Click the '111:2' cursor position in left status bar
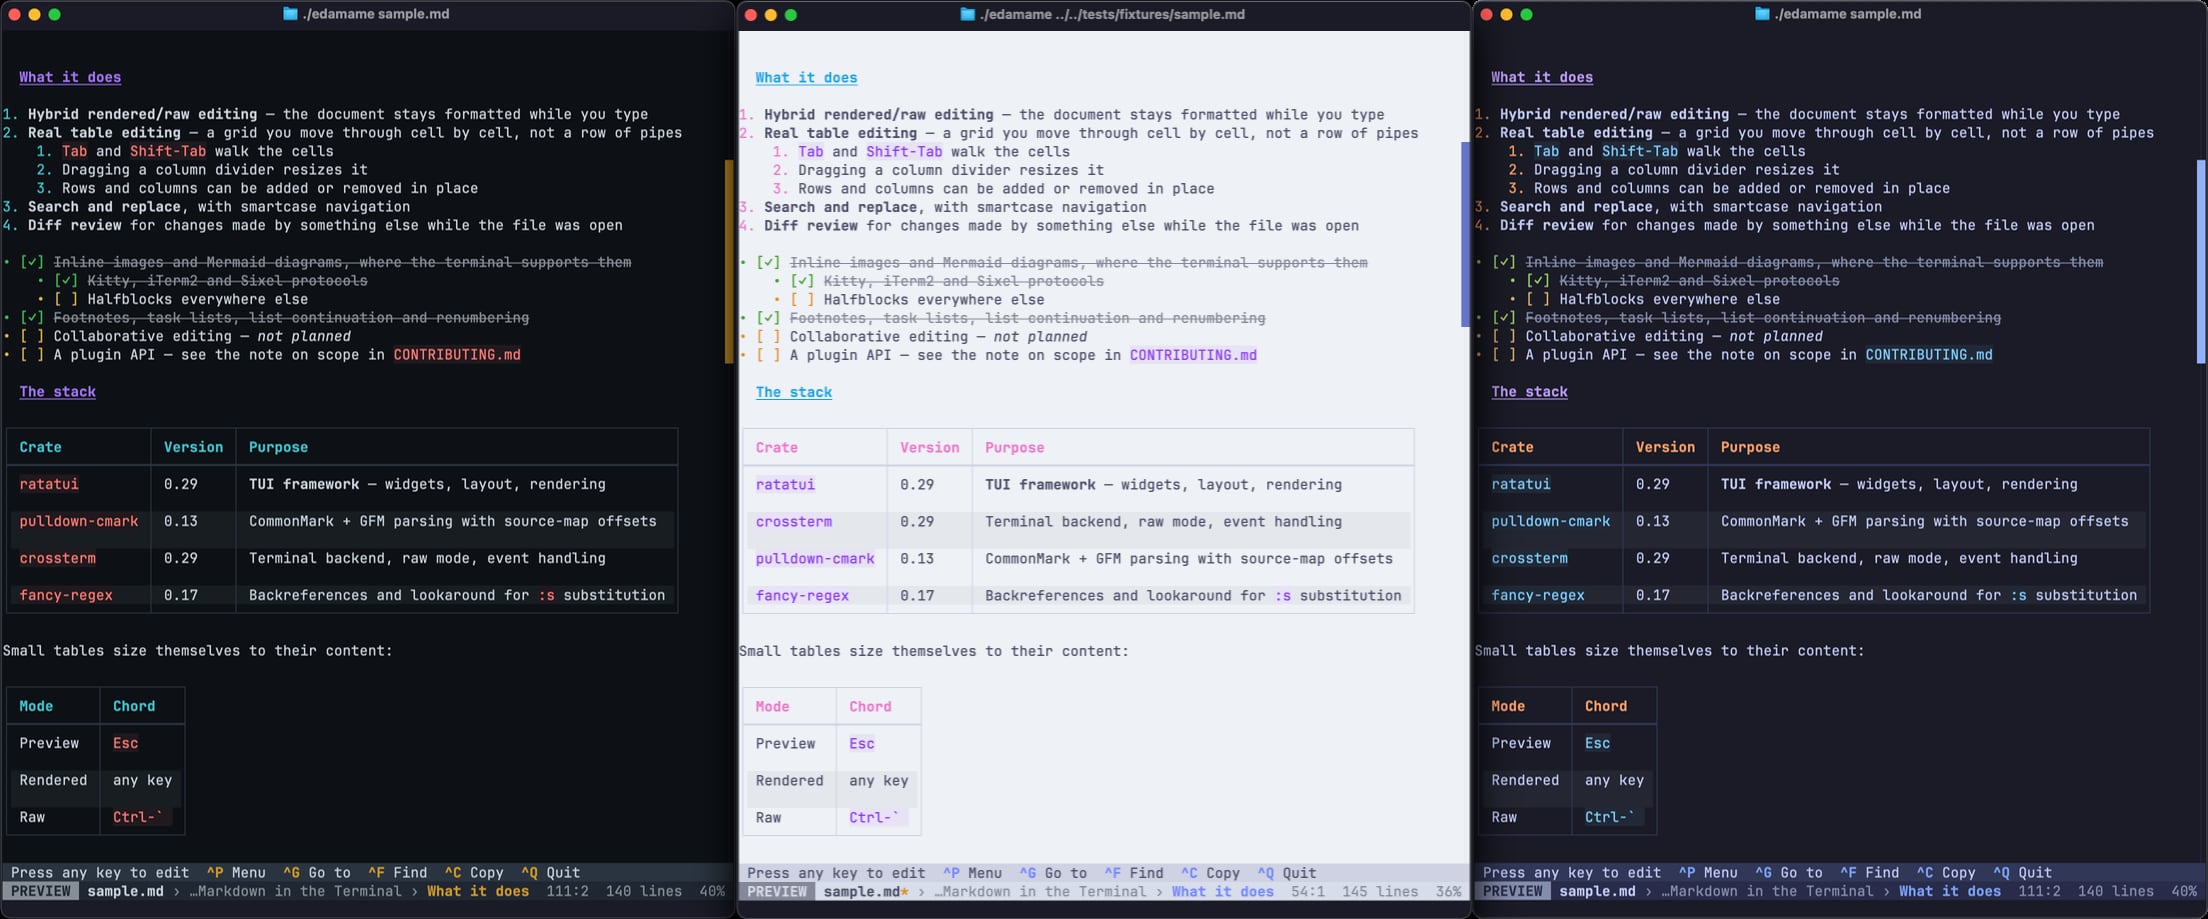2208x919 pixels. pyautogui.click(x=567, y=891)
